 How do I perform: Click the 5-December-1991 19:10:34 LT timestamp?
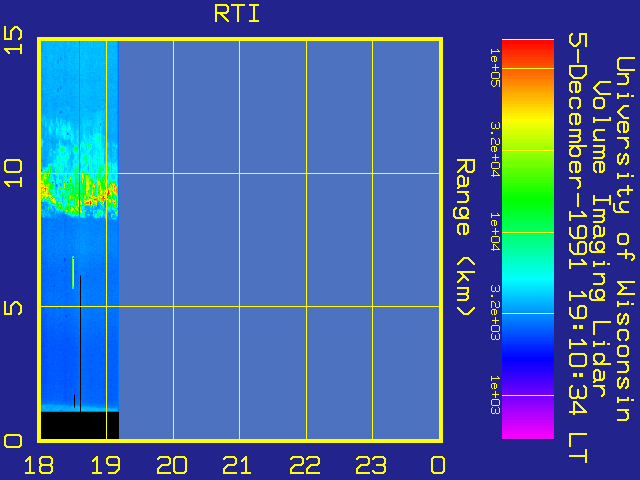coord(578,248)
